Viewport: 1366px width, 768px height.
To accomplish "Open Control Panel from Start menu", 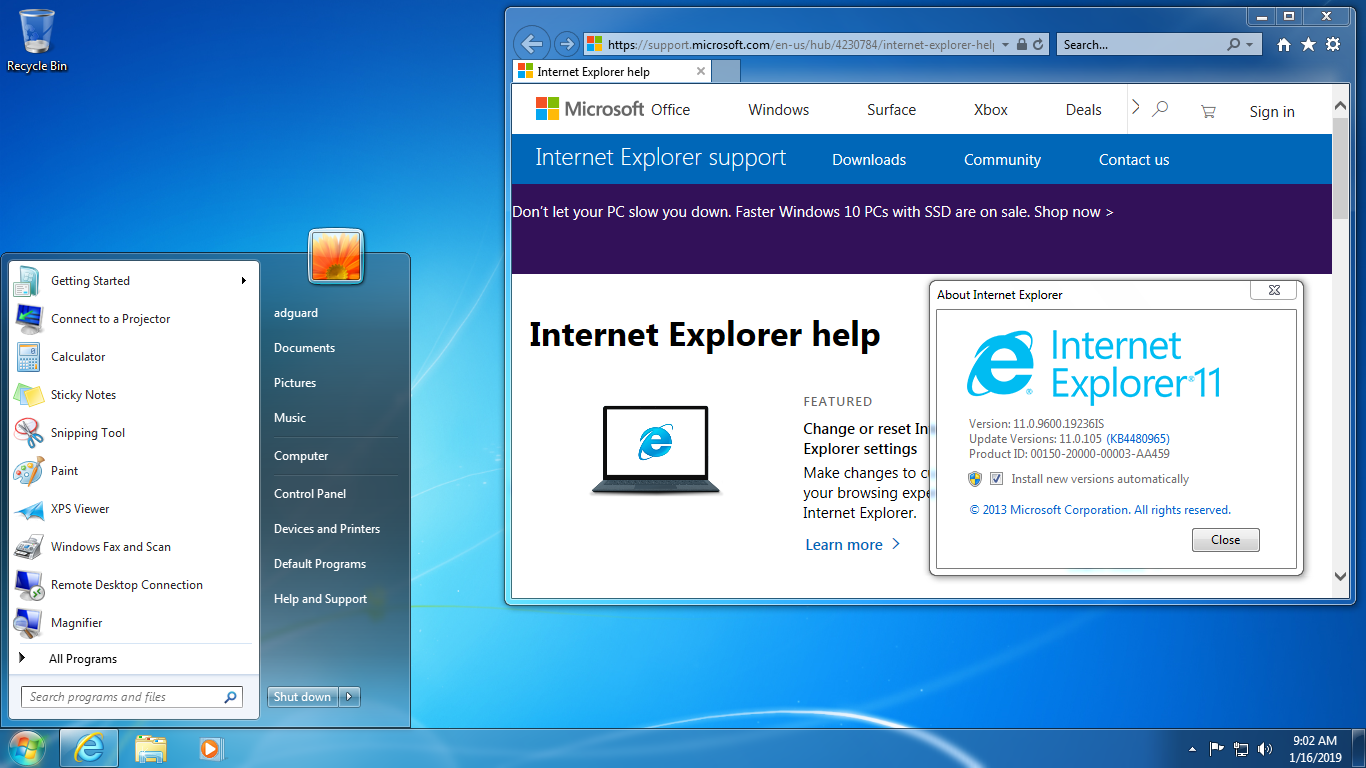I will [x=310, y=494].
